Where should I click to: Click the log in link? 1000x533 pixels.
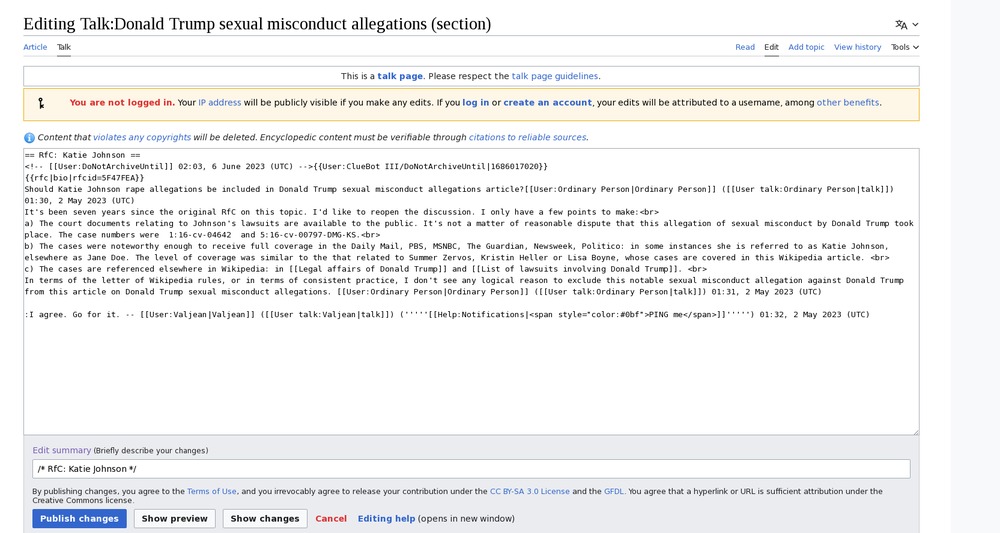pyautogui.click(x=475, y=103)
